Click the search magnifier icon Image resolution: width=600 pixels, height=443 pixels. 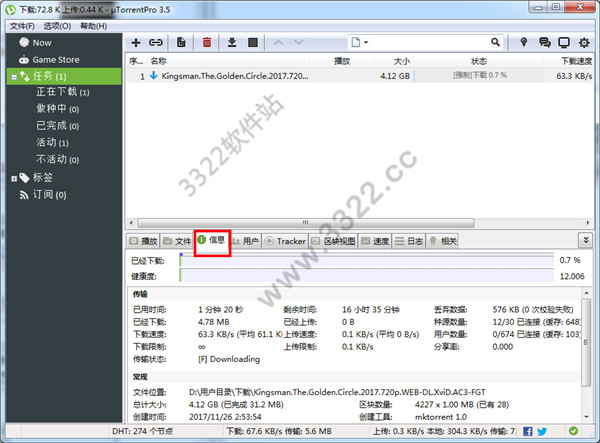[x=495, y=42]
